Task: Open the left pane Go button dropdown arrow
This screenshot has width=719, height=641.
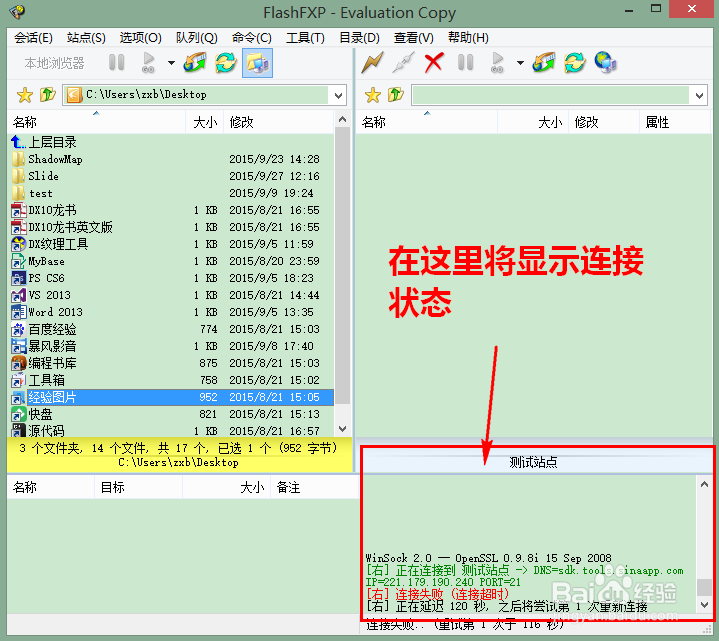Action: click(x=171, y=63)
